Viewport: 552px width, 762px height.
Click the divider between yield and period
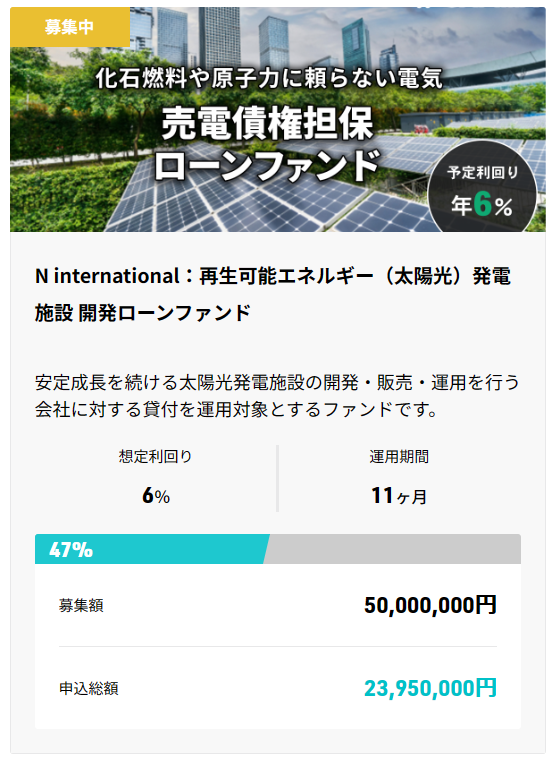click(277, 478)
